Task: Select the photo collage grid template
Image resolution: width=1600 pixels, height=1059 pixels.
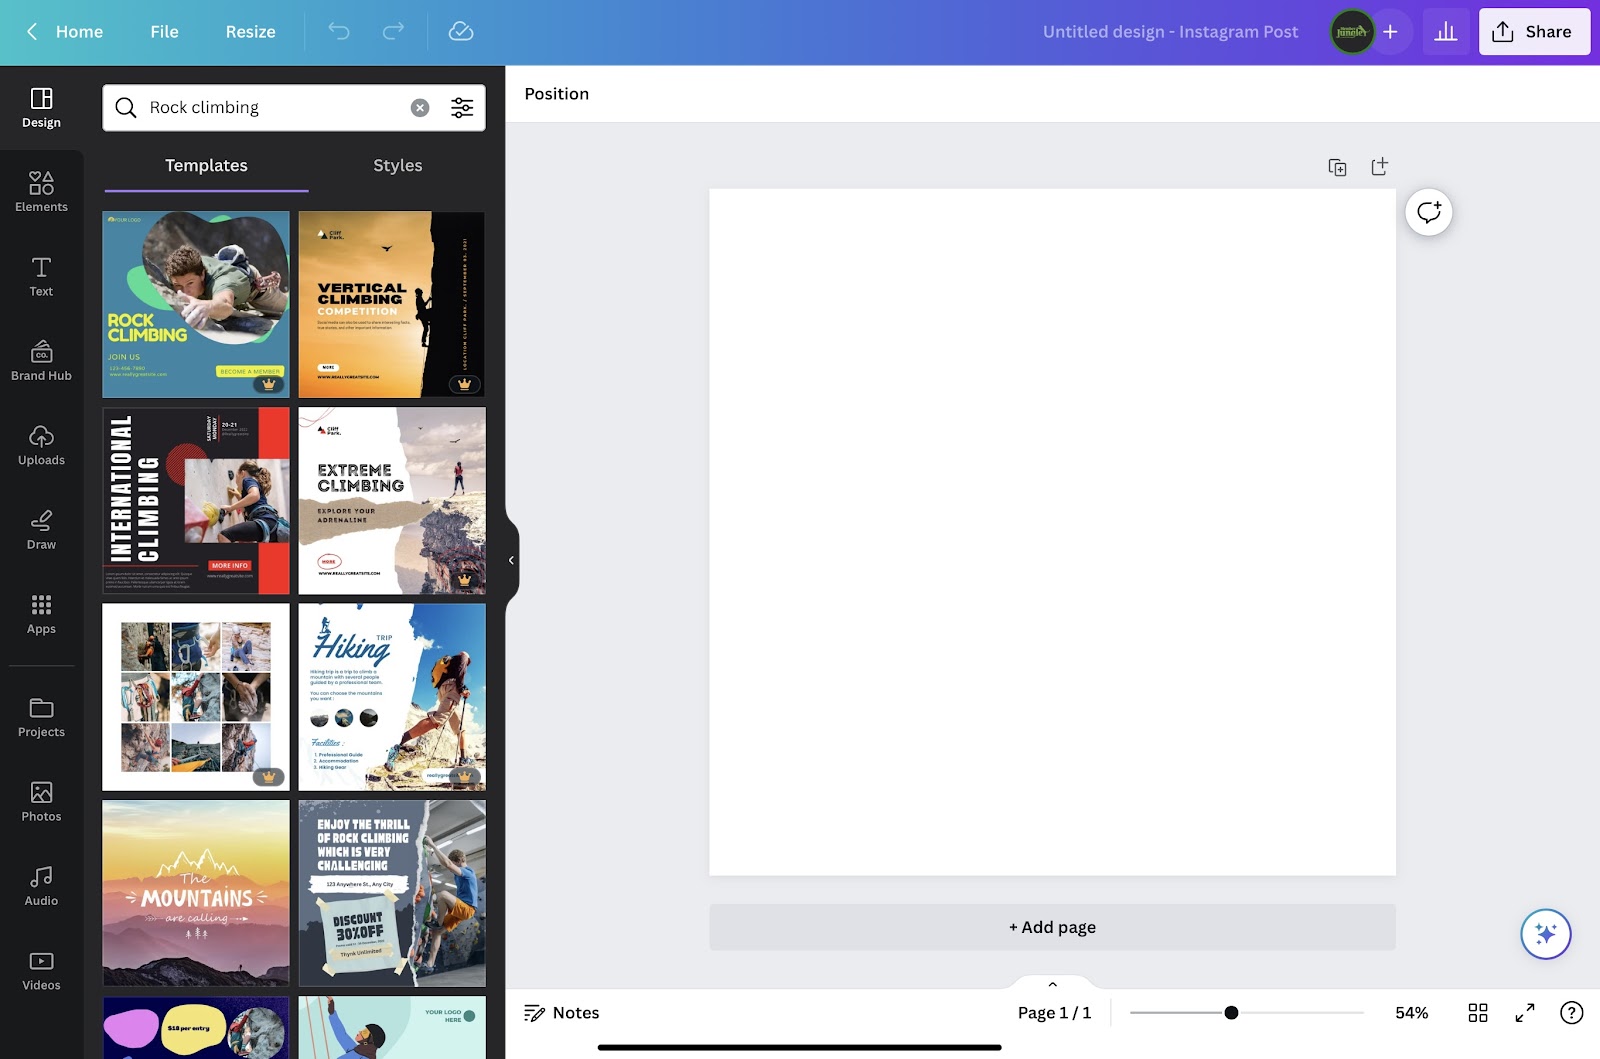Action: coord(196,697)
